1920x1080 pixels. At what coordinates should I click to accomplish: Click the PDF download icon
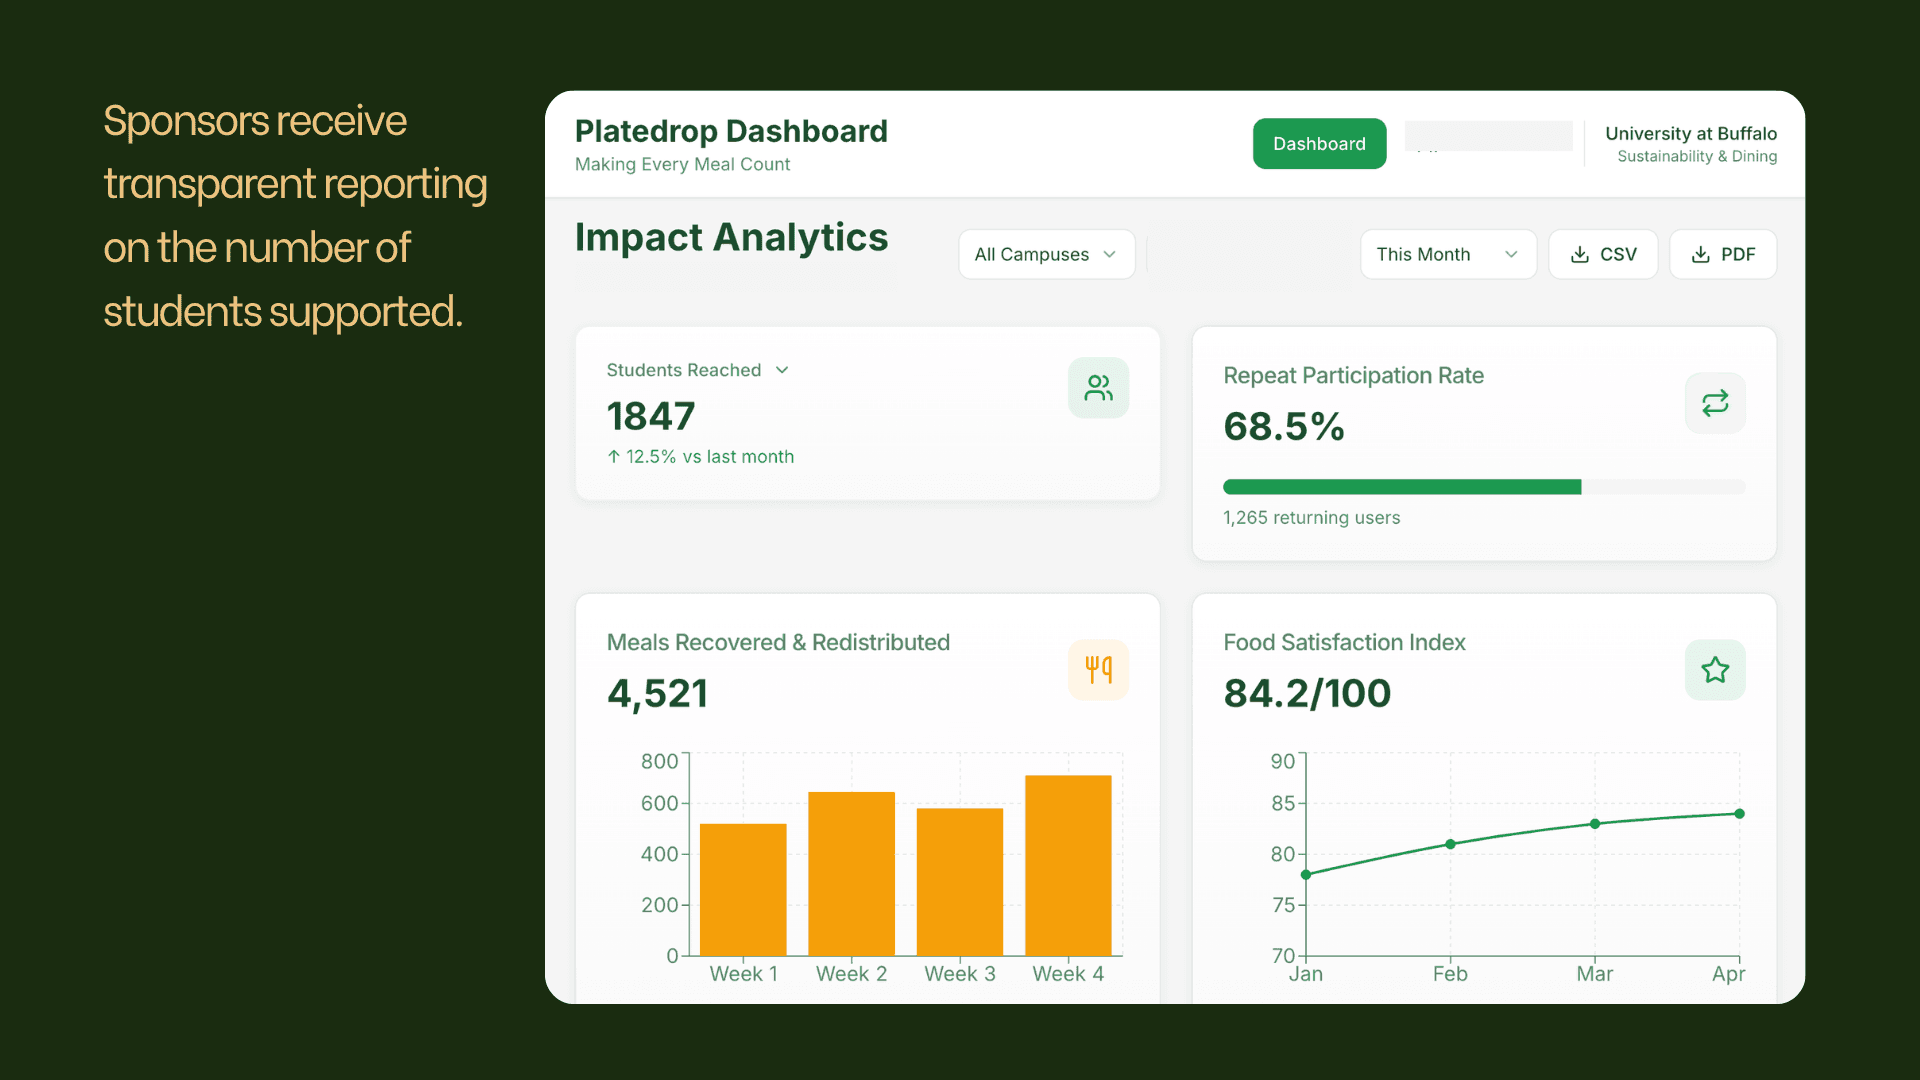[1700, 255]
